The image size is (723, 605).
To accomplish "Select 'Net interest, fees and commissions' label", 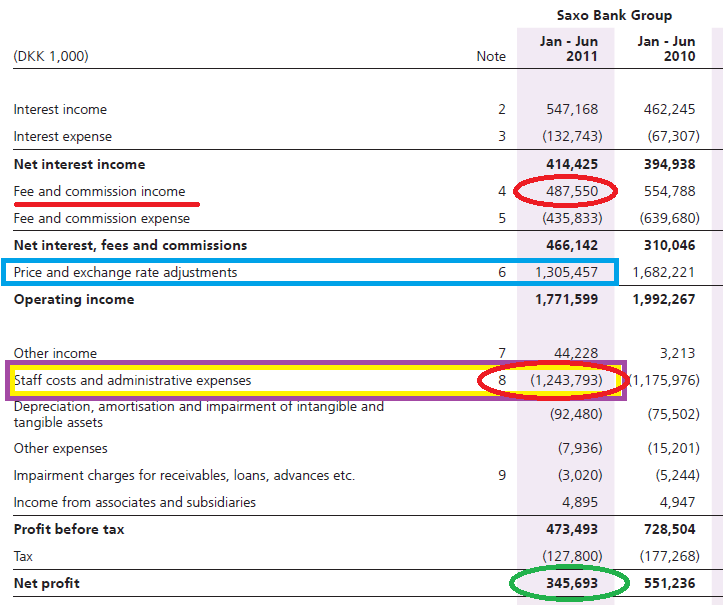I will click(x=130, y=245).
